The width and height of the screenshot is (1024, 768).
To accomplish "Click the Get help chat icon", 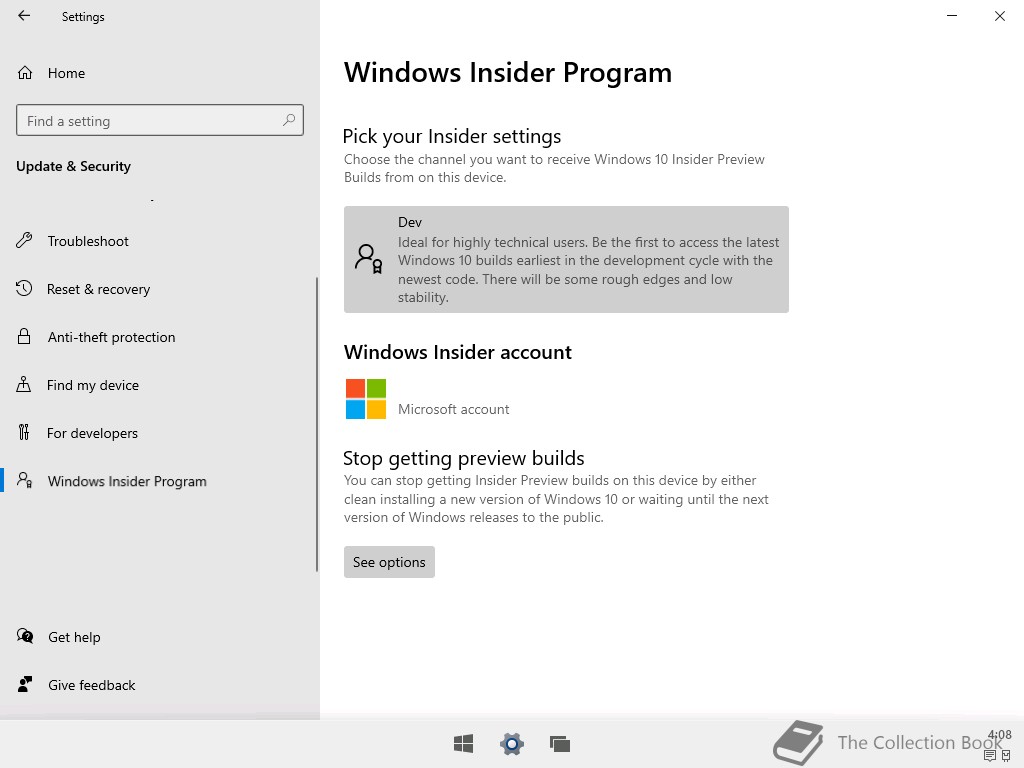I will [25, 636].
